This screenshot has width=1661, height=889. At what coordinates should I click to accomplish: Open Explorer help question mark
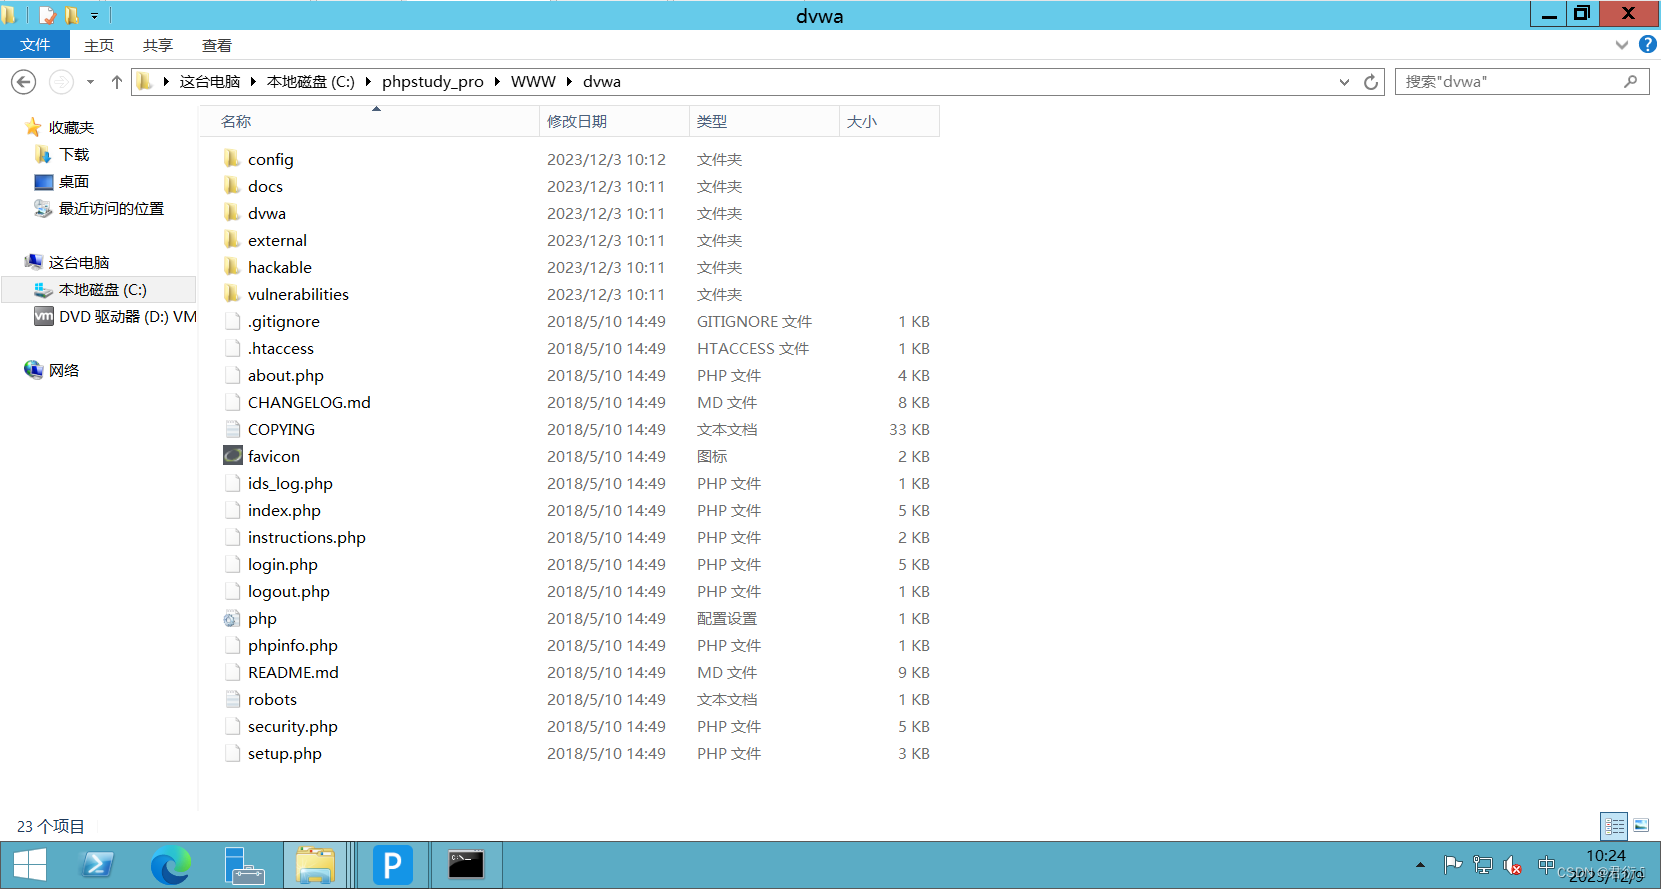(1647, 45)
